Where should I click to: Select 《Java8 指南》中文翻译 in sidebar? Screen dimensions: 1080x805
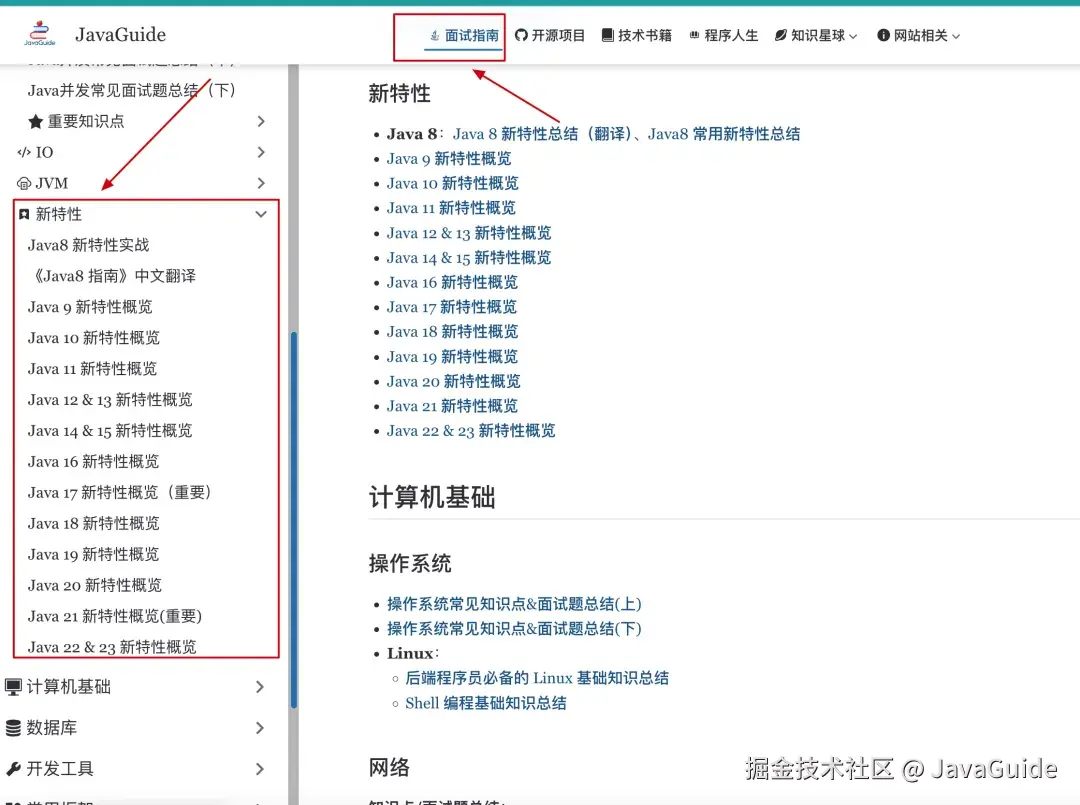(112, 276)
